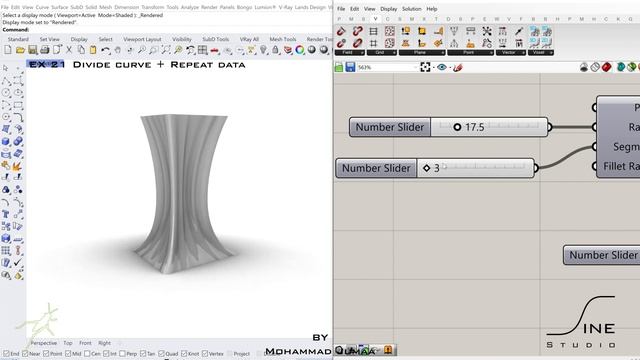Click the Grasshopper Zoom Extents frame icon

425,67
